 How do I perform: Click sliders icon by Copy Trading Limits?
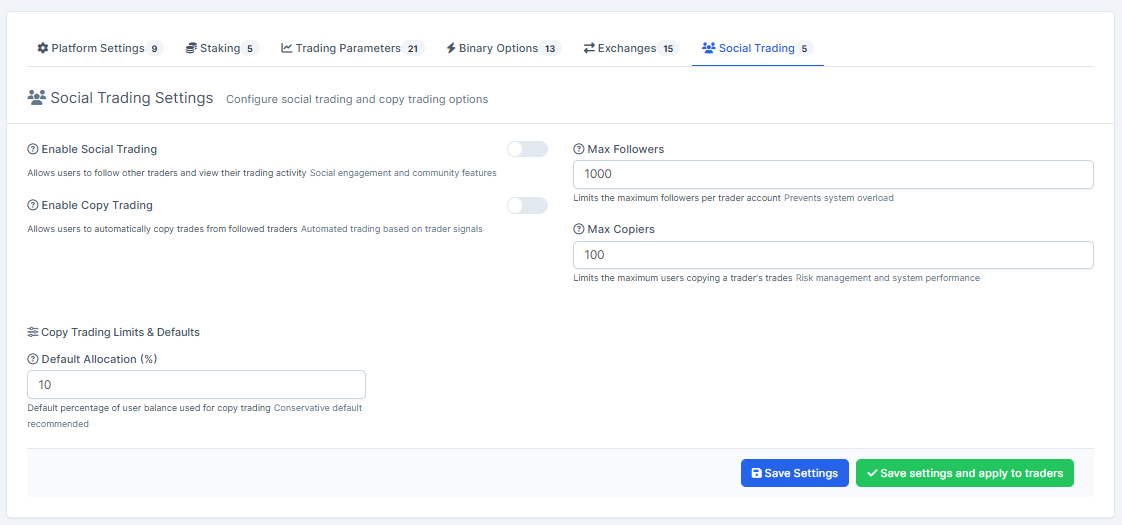[x=33, y=332]
